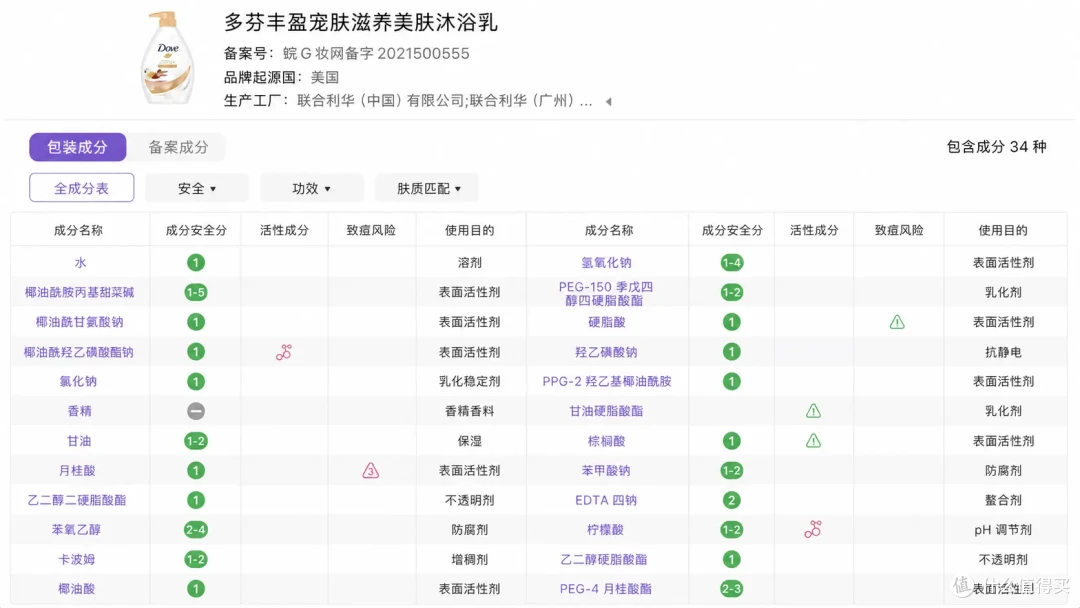Open ingredient link 椰油酰甘氨酸钠

(79, 322)
